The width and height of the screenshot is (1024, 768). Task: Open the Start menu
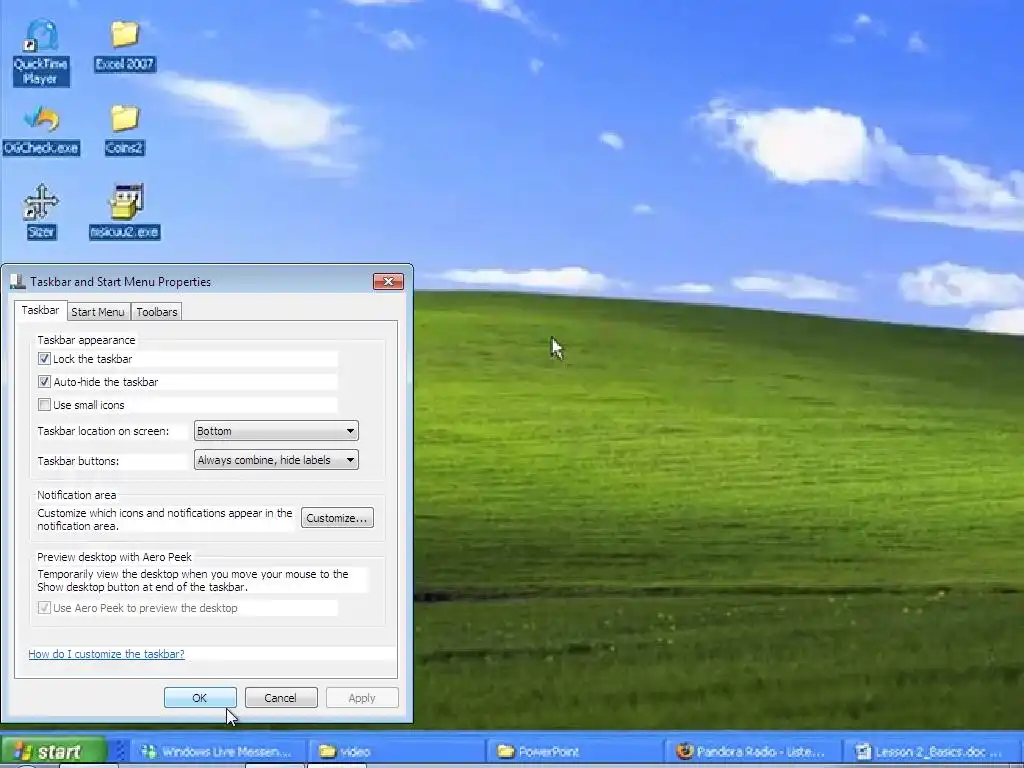pyautogui.click(x=54, y=751)
